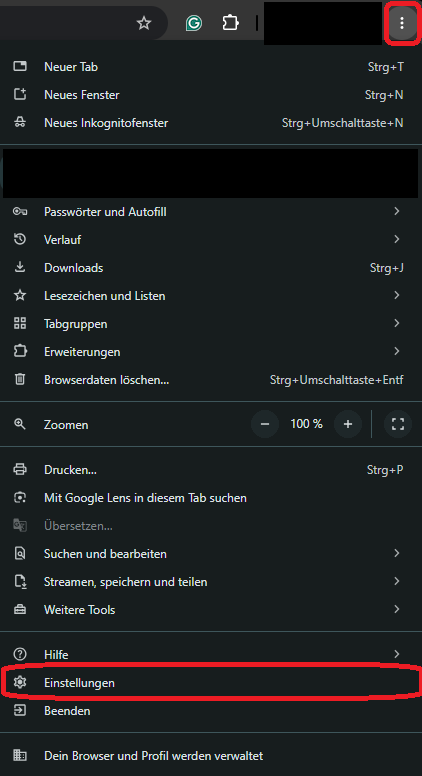Open Dein Browser und Profil werden verwaltet
This screenshot has width=422, height=776.
point(211,756)
